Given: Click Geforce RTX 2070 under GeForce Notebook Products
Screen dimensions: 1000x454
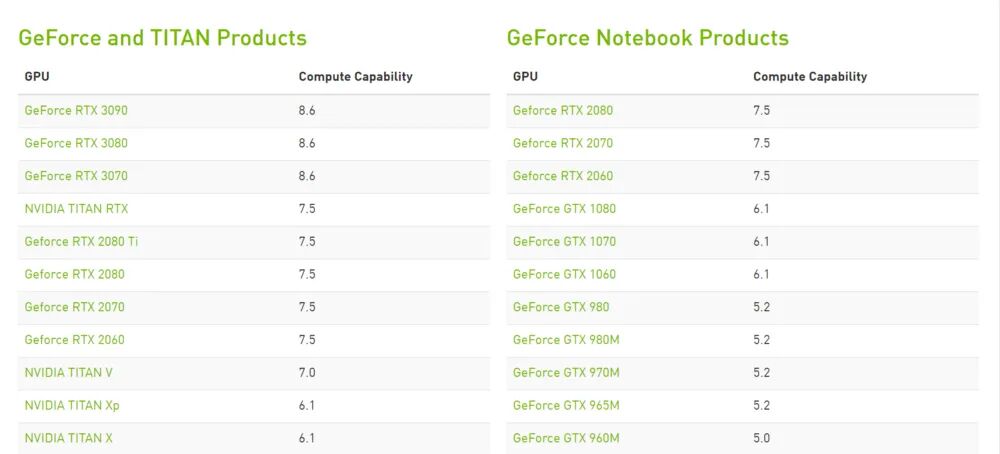Looking at the screenshot, I should (x=563, y=143).
